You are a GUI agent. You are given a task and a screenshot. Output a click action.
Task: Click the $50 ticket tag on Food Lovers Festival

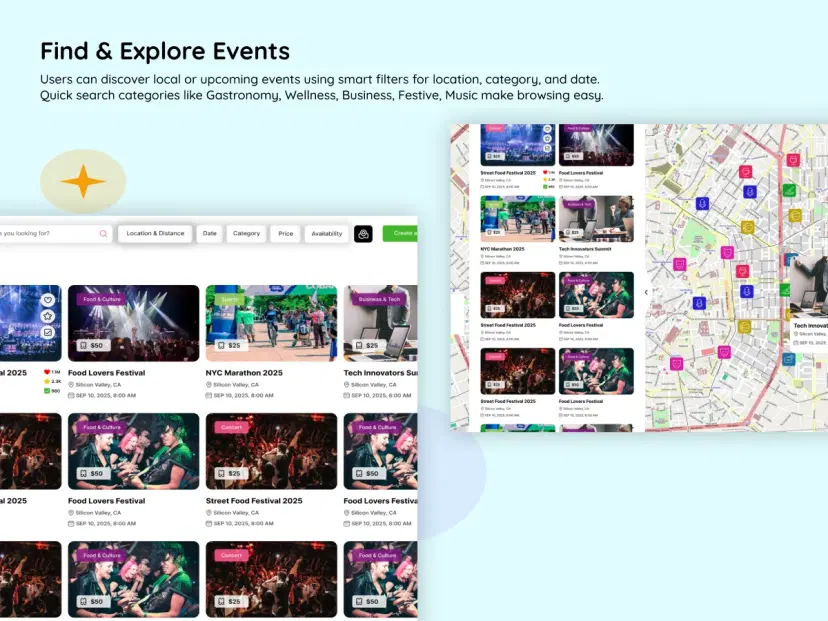pyautogui.click(x=92, y=345)
